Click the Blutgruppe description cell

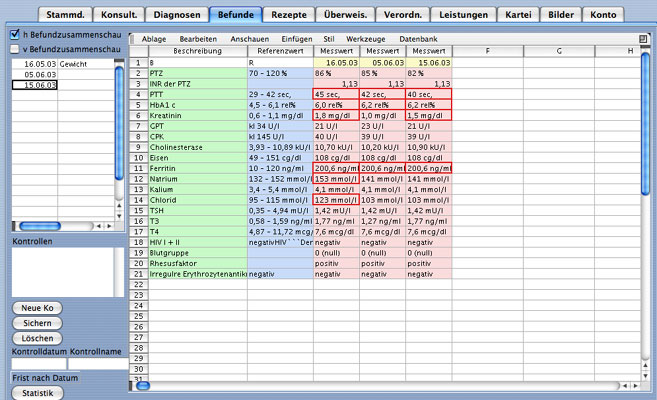(198, 253)
